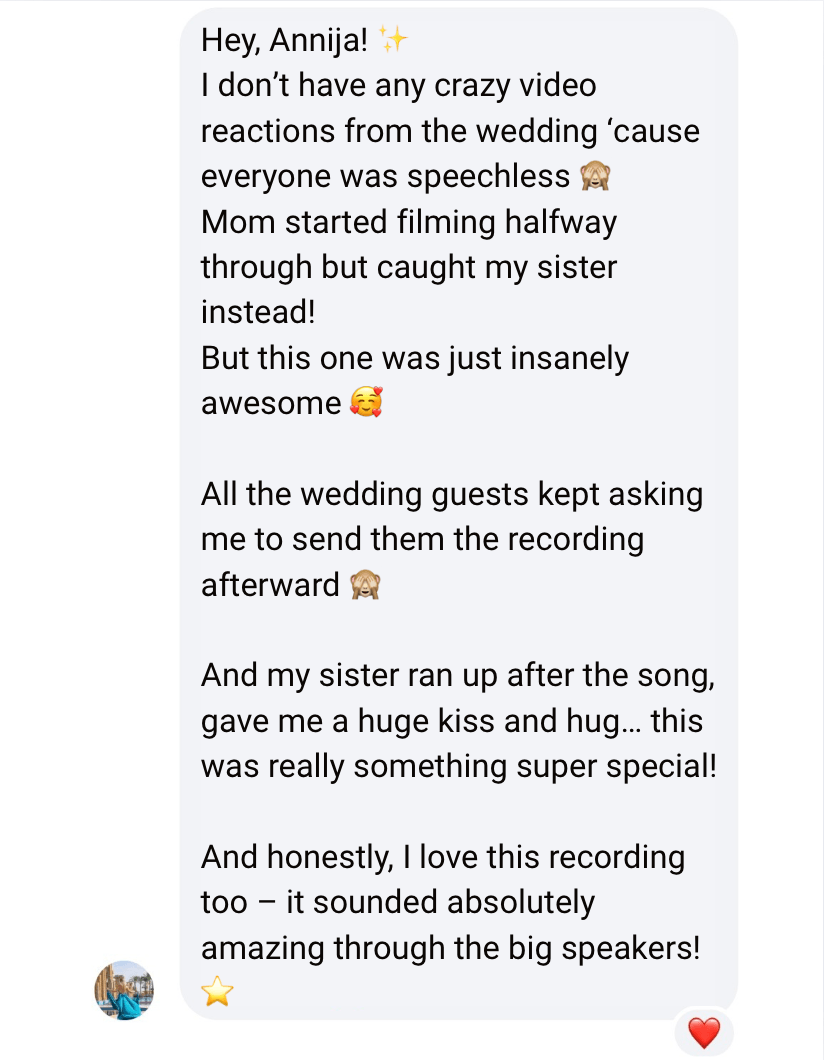Click the line "amazing through the big speakers!"
The height and width of the screenshot is (1060, 824).
[451, 947]
